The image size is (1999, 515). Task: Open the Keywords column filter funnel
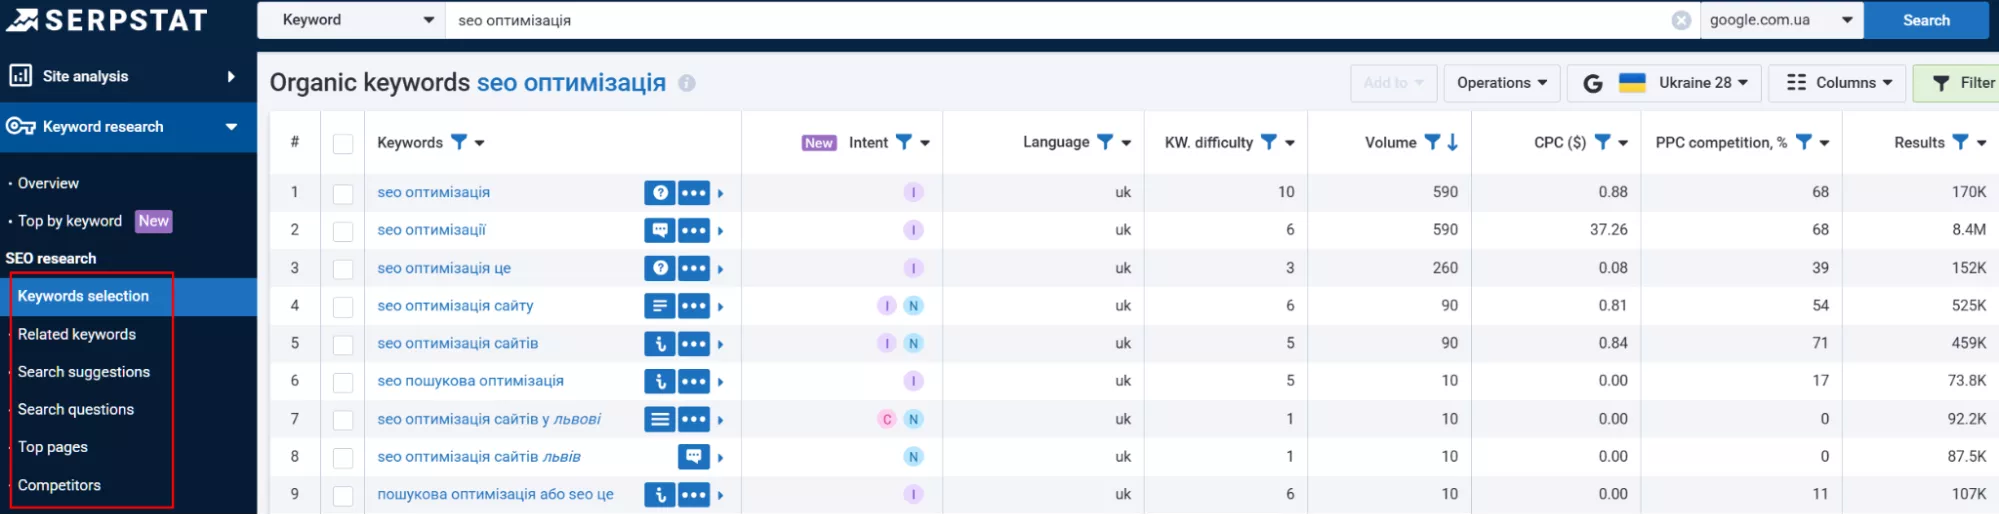(459, 142)
